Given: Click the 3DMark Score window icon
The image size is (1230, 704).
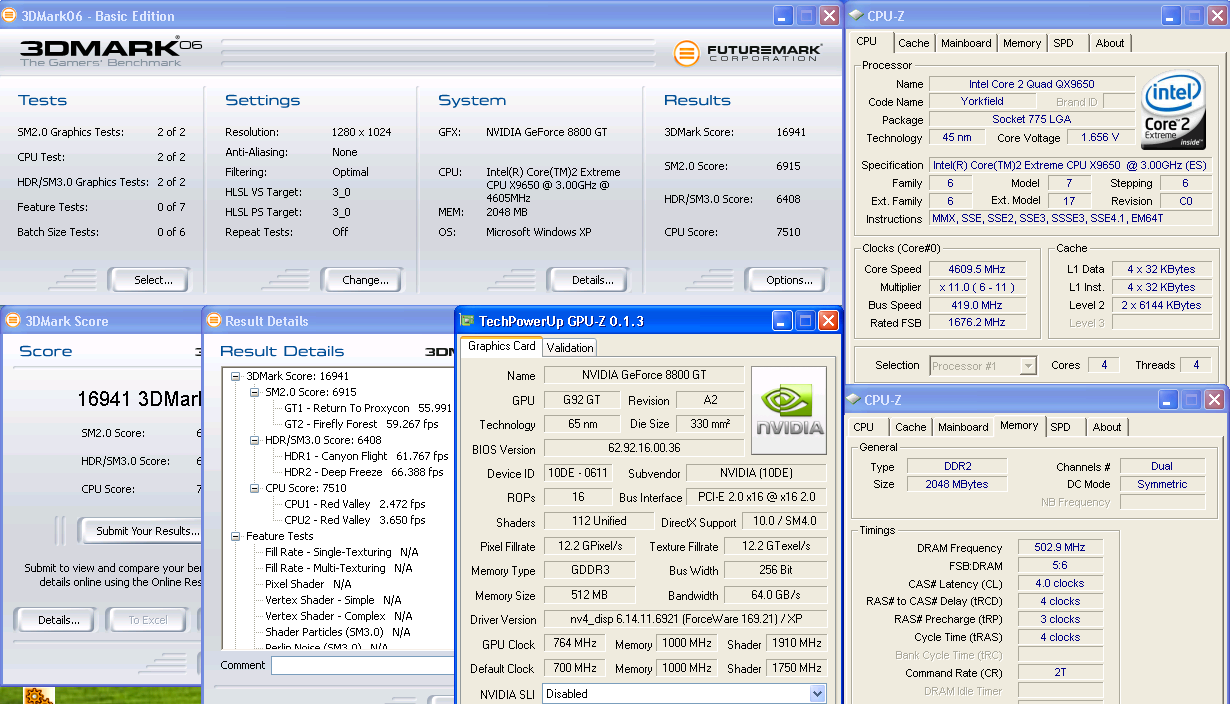Looking at the screenshot, I should [x=13, y=321].
